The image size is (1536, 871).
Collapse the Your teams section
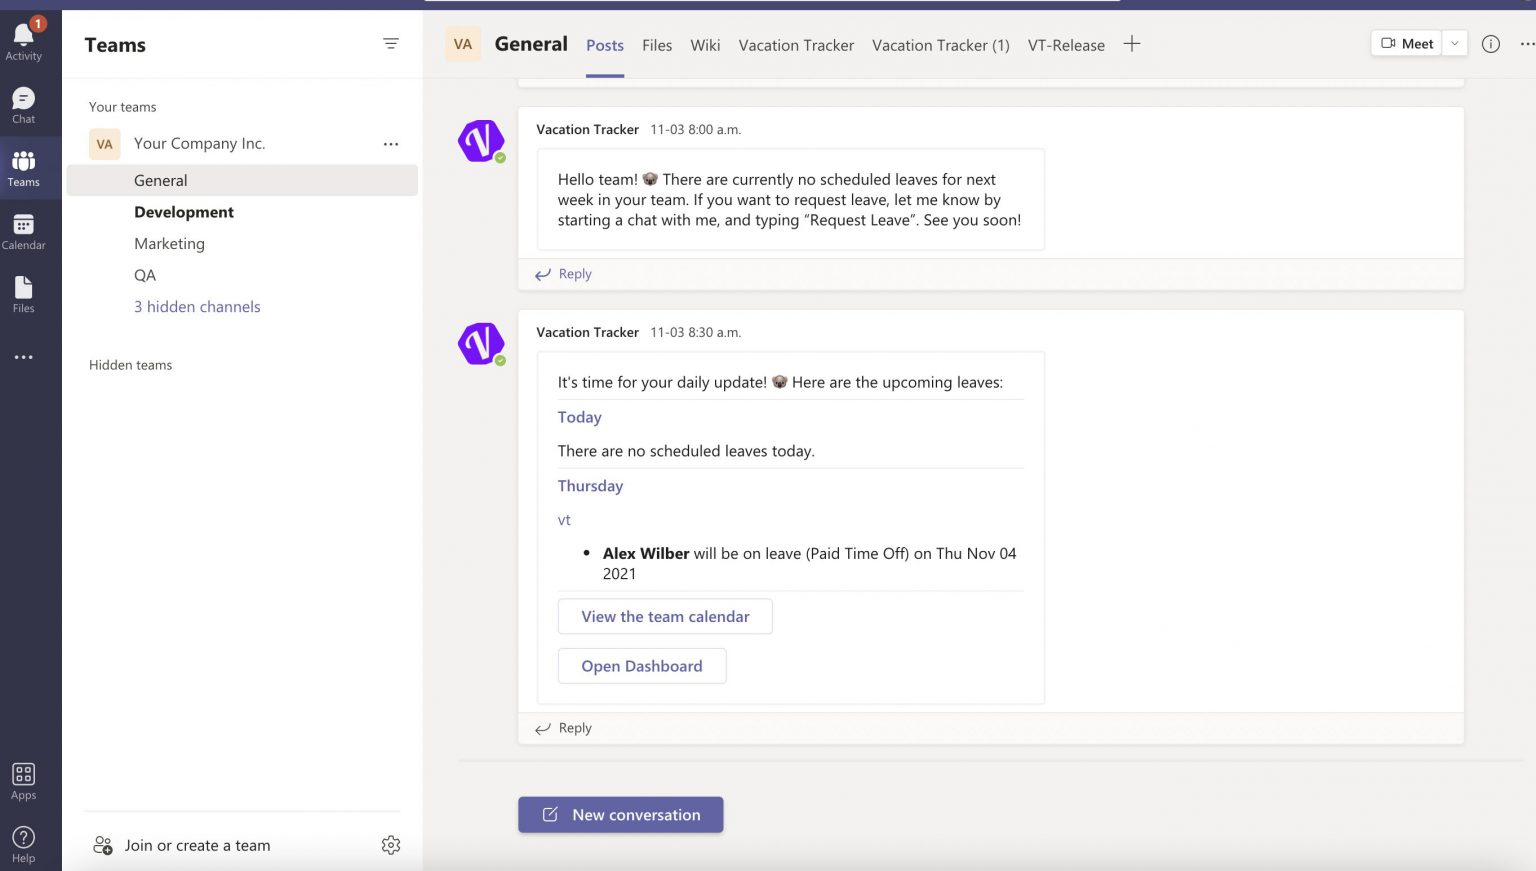point(123,107)
